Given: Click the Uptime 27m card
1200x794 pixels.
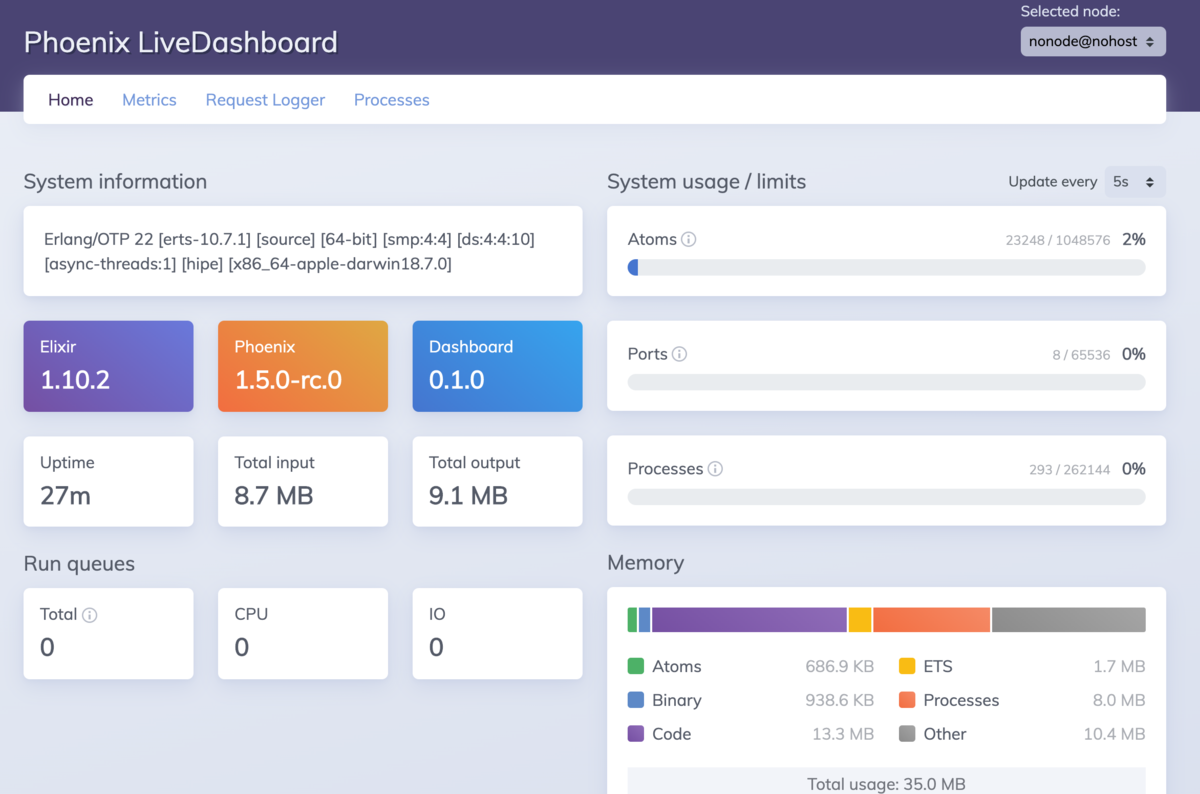Looking at the screenshot, I should [109, 481].
